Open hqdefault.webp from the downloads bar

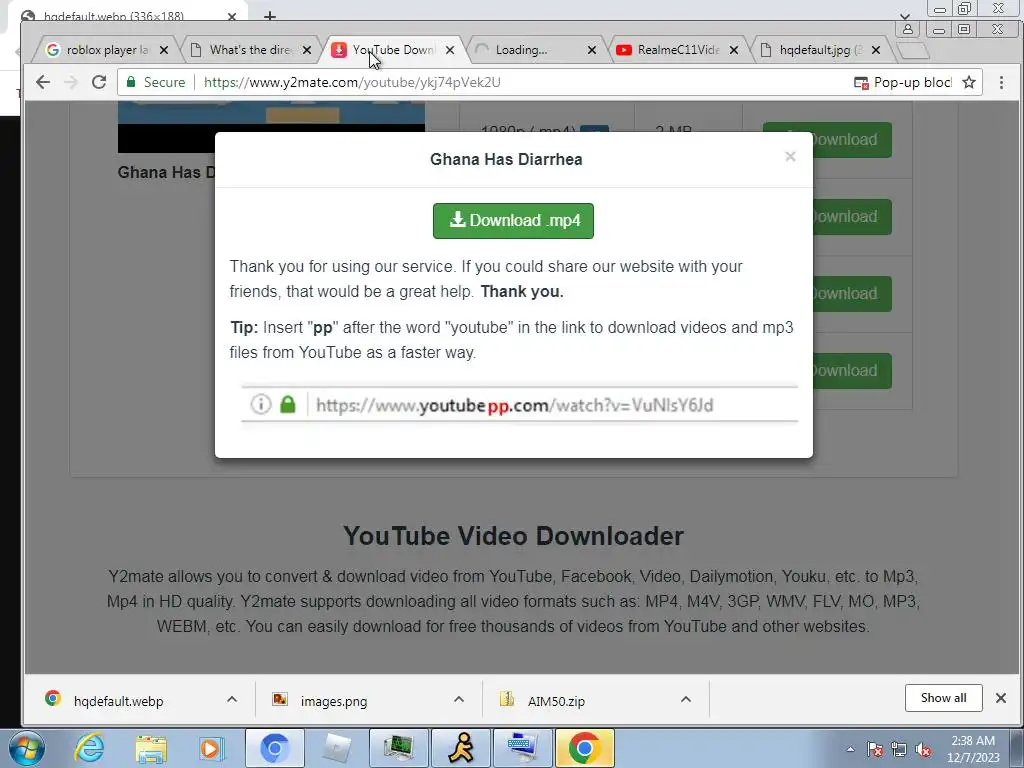(118, 701)
